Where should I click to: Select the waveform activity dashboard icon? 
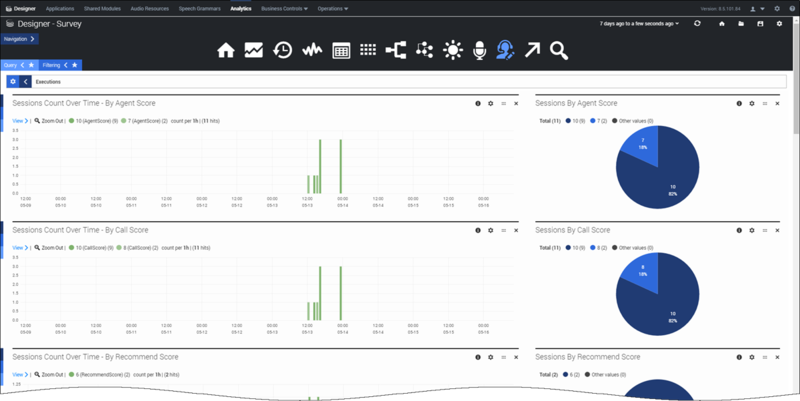311,50
